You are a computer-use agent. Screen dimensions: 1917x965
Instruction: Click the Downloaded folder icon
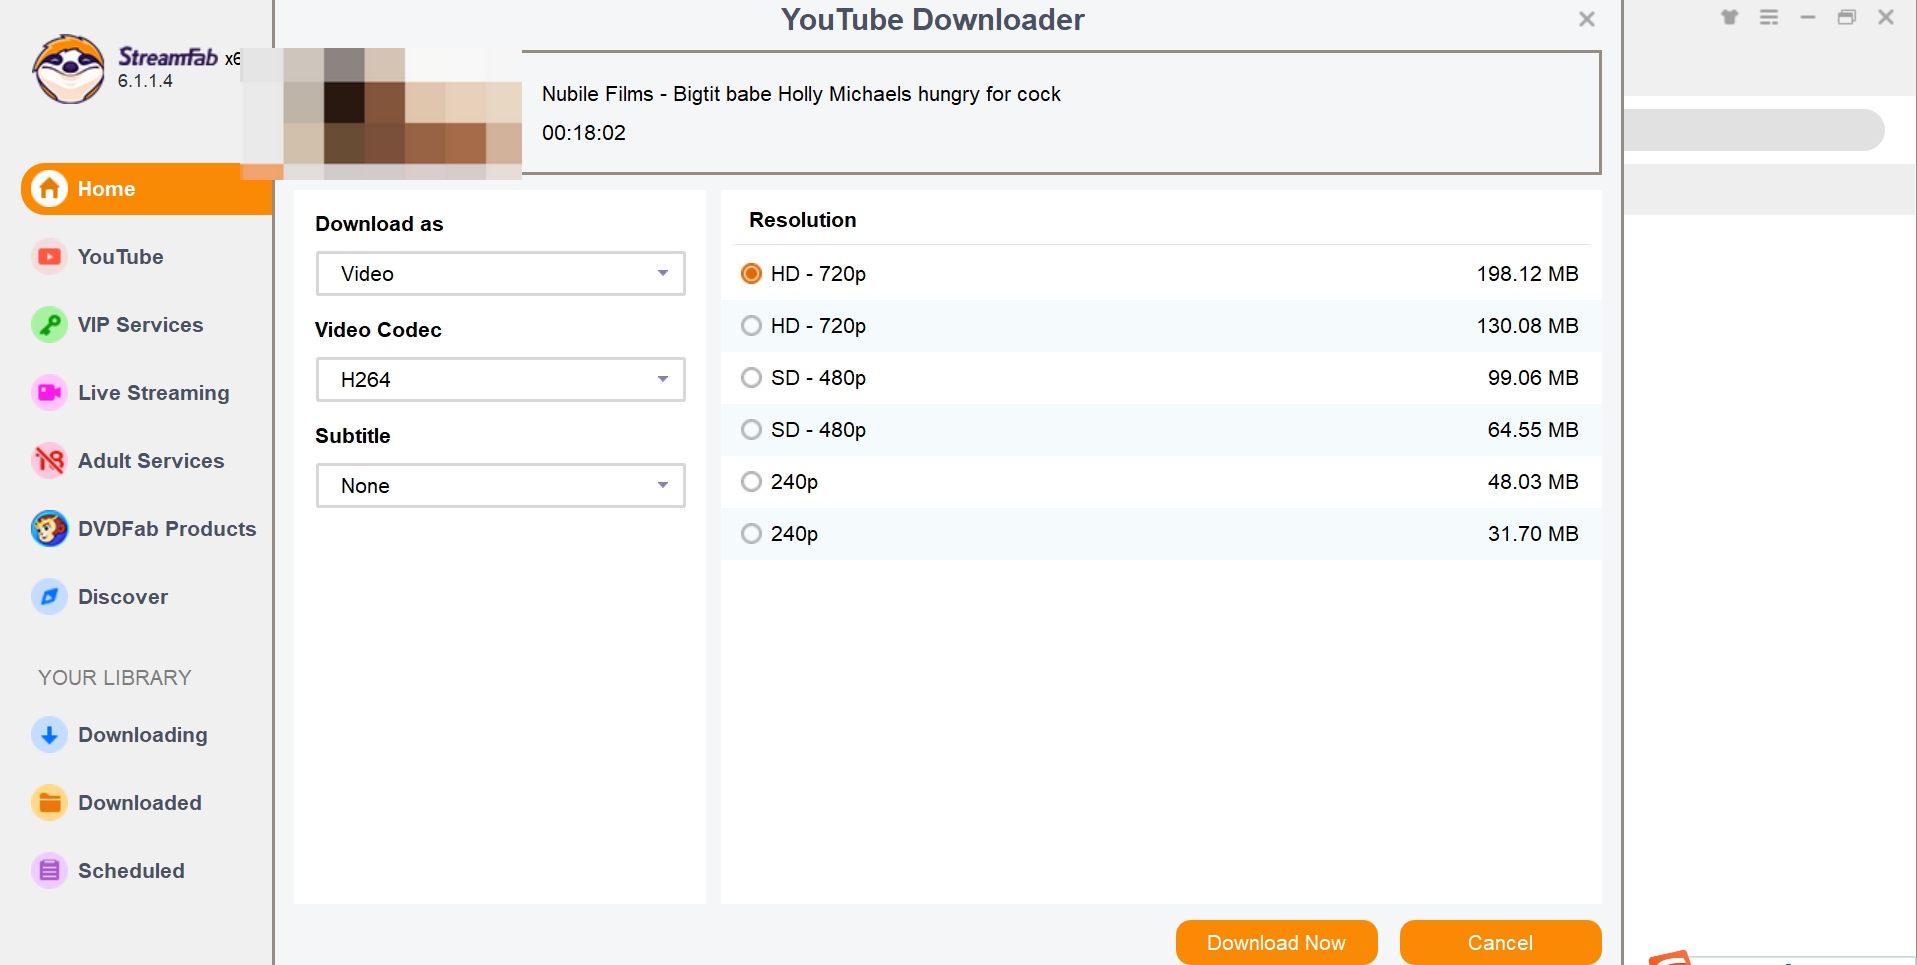[x=49, y=803]
